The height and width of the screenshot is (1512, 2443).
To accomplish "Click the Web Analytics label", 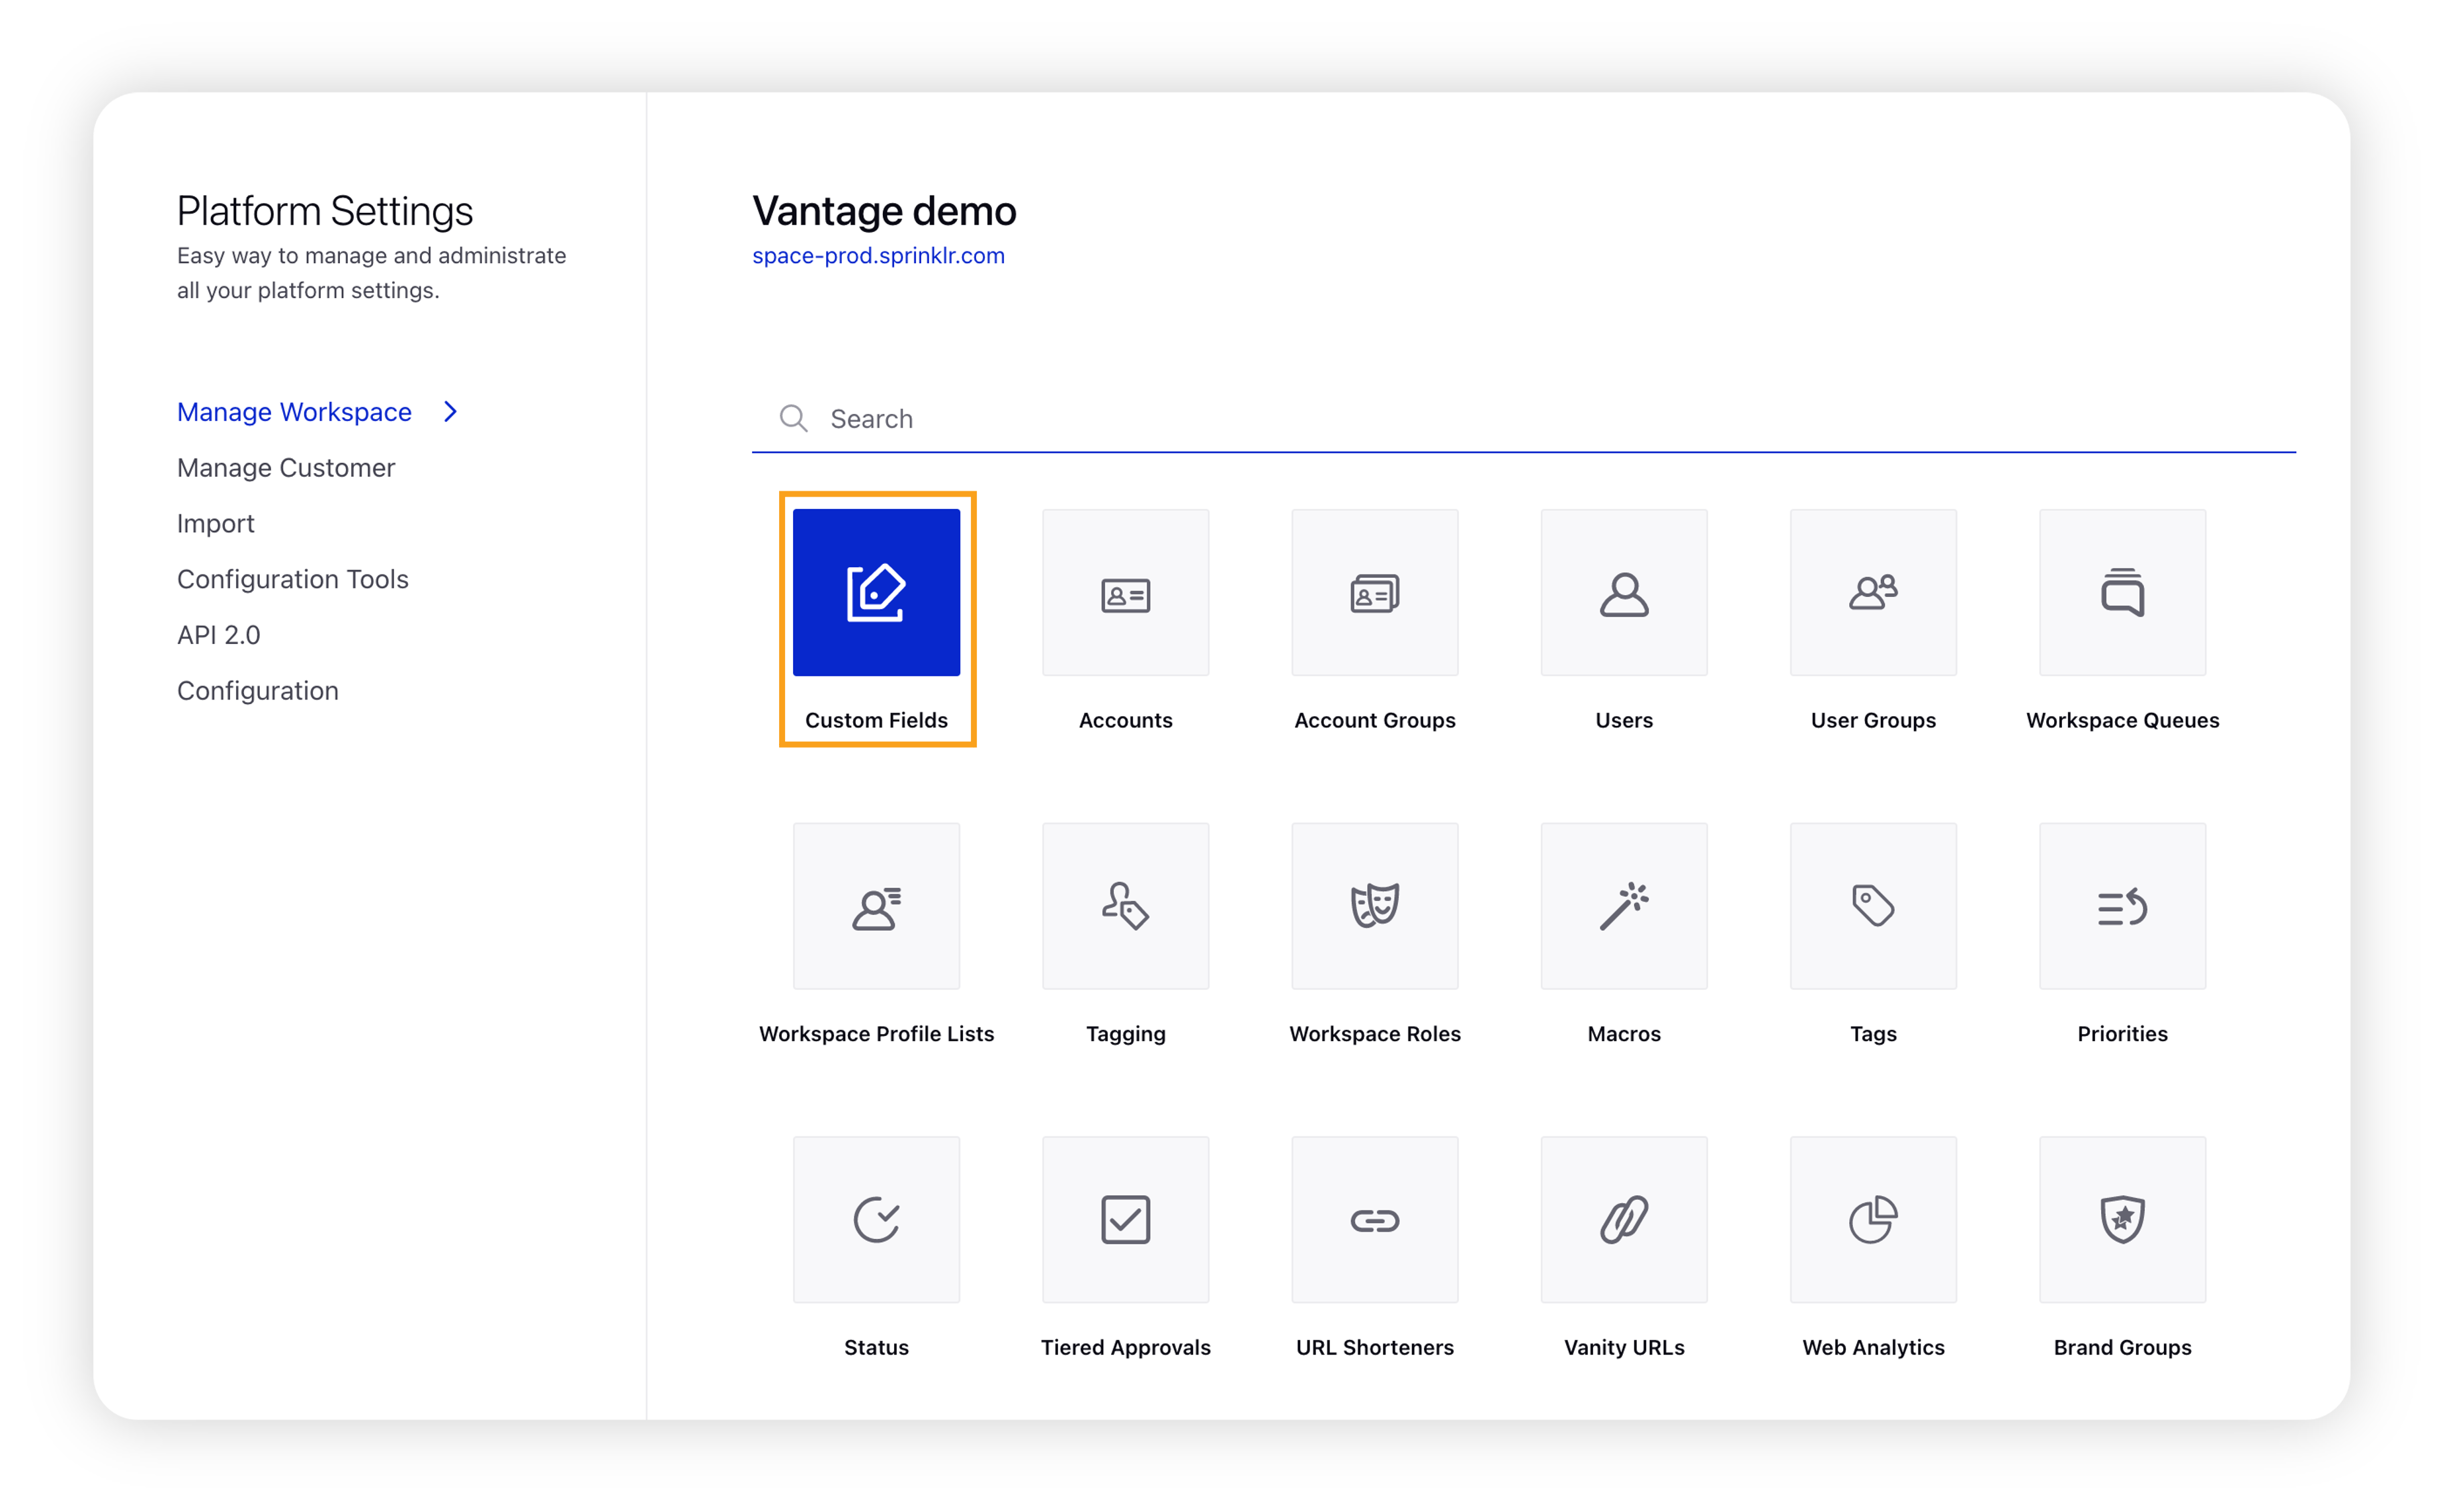I will coord(1873,1347).
